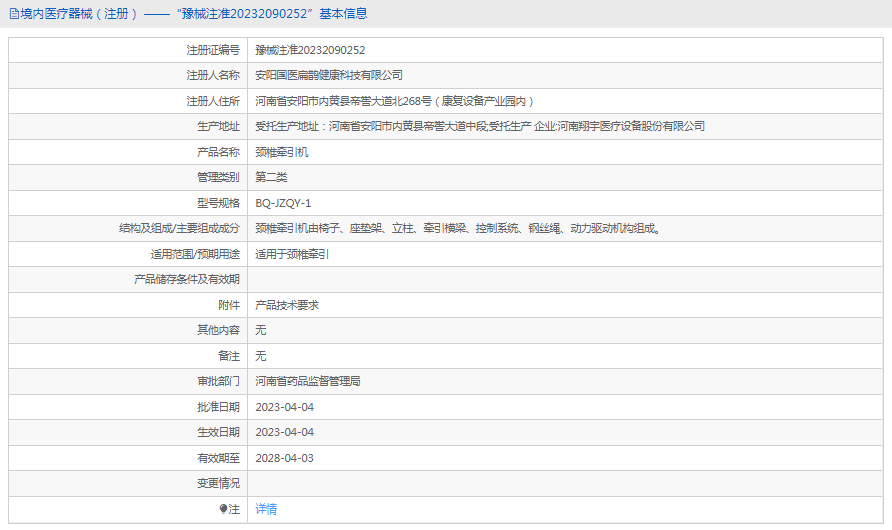The width and height of the screenshot is (892, 530).
Task: Select approving authority 河南省药品监督管理局
Action: click(308, 382)
